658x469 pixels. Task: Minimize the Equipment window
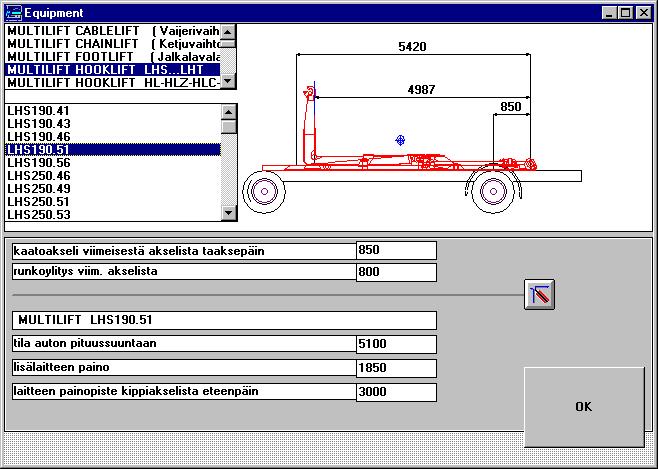(609, 13)
